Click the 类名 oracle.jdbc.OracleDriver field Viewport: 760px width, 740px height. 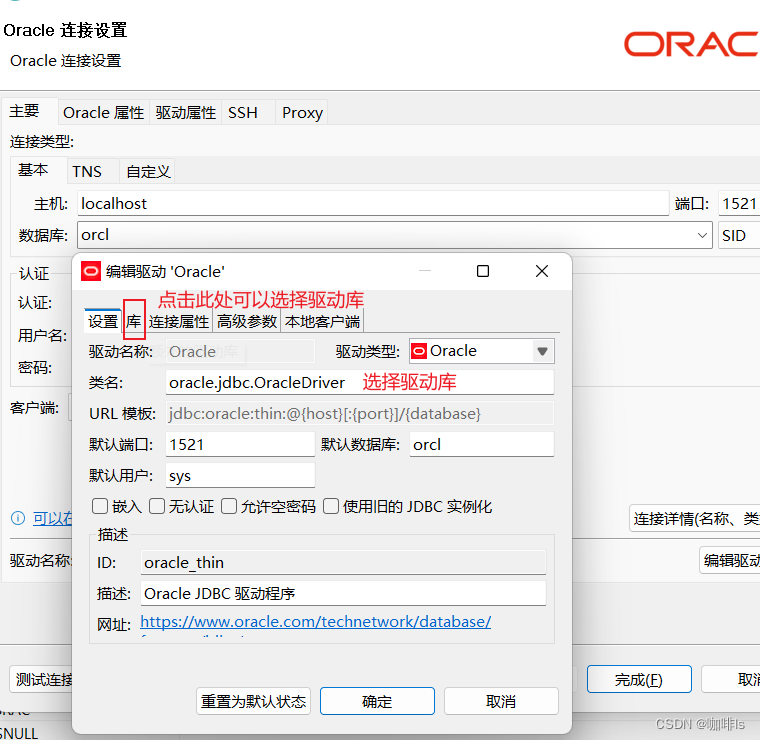[x=360, y=382]
